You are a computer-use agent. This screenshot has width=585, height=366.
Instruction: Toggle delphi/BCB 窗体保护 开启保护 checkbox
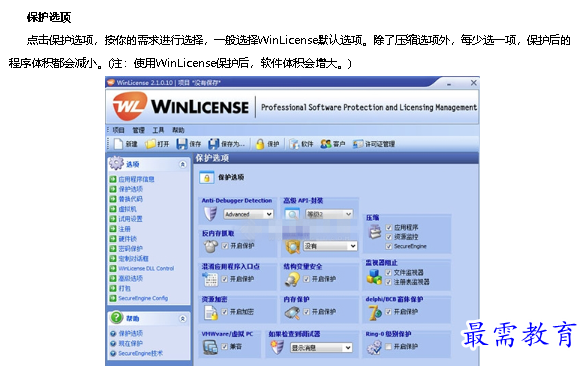(389, 312)
